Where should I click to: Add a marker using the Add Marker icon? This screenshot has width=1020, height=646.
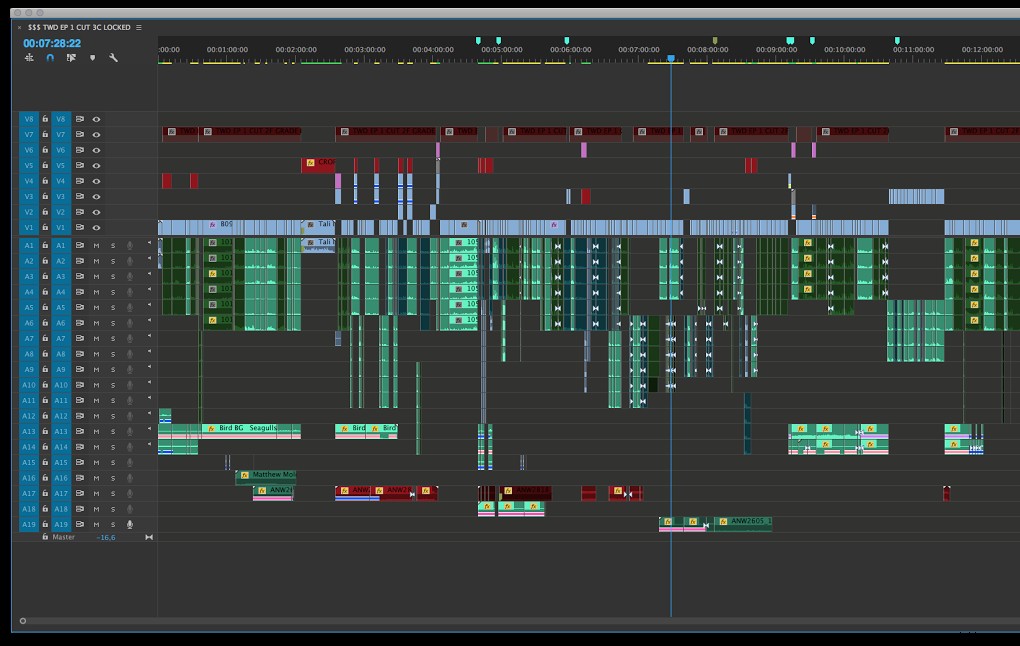coord(93,59)
